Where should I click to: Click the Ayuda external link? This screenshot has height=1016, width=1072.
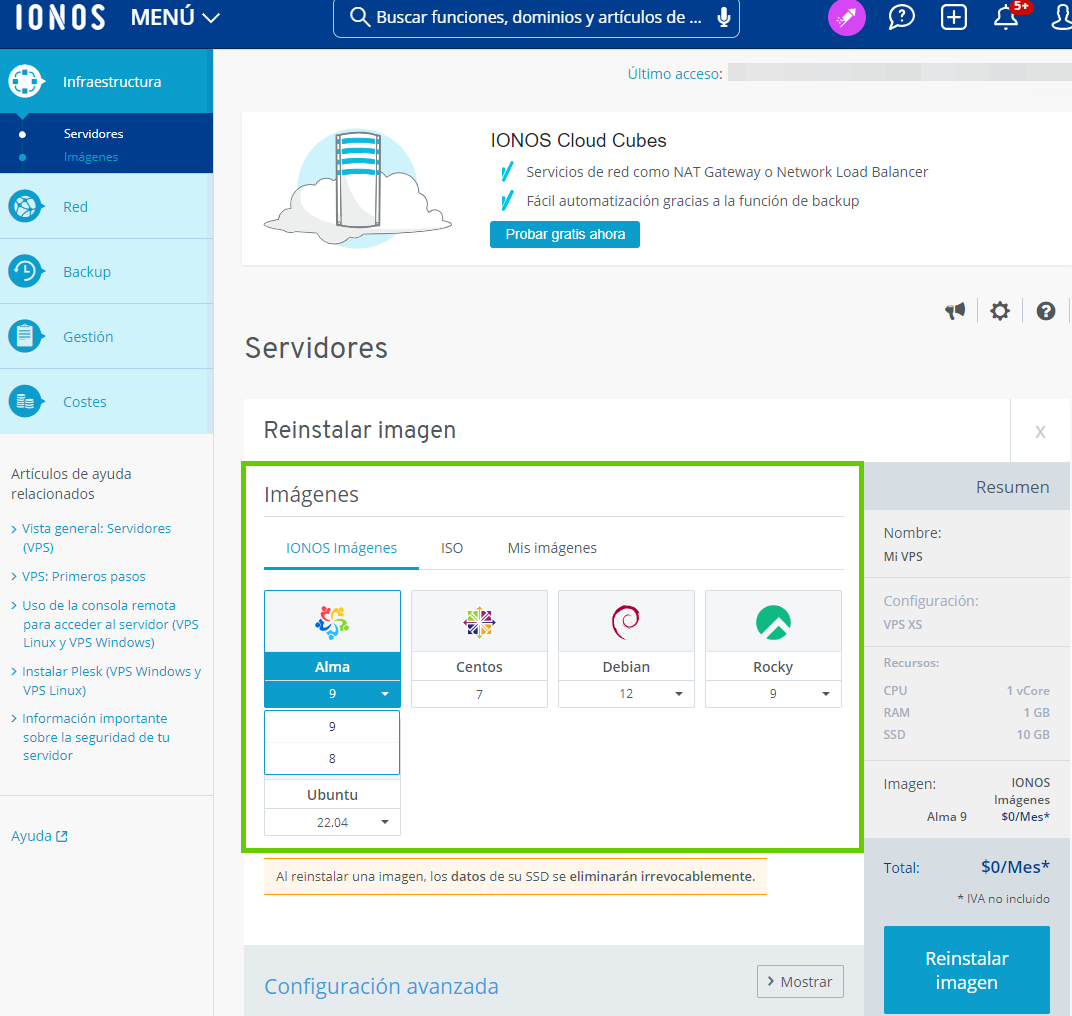[x=39, y=836]
